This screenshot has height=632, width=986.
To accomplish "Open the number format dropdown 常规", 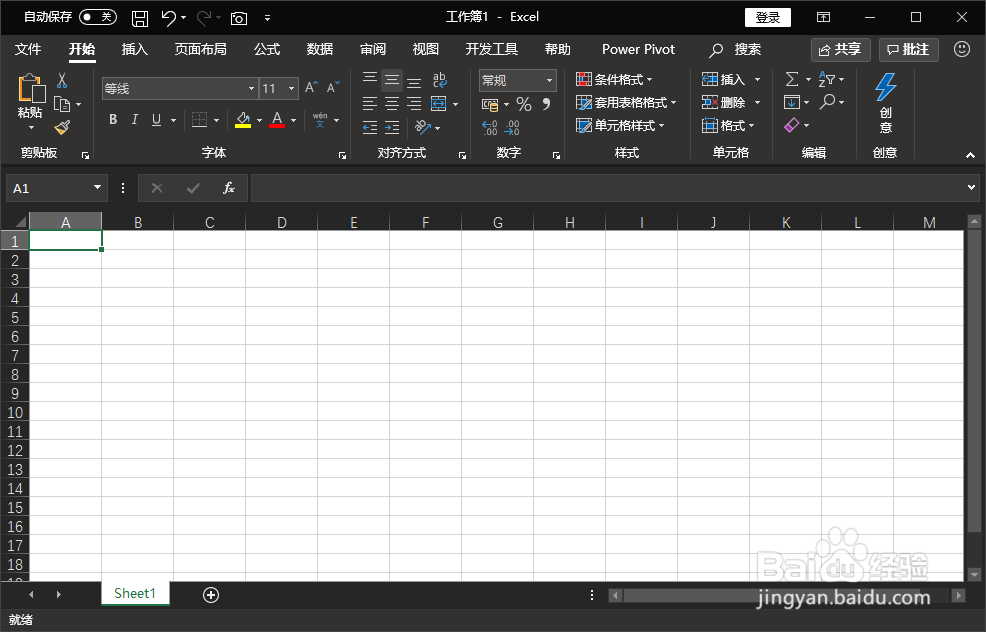I will click(549, 80).
